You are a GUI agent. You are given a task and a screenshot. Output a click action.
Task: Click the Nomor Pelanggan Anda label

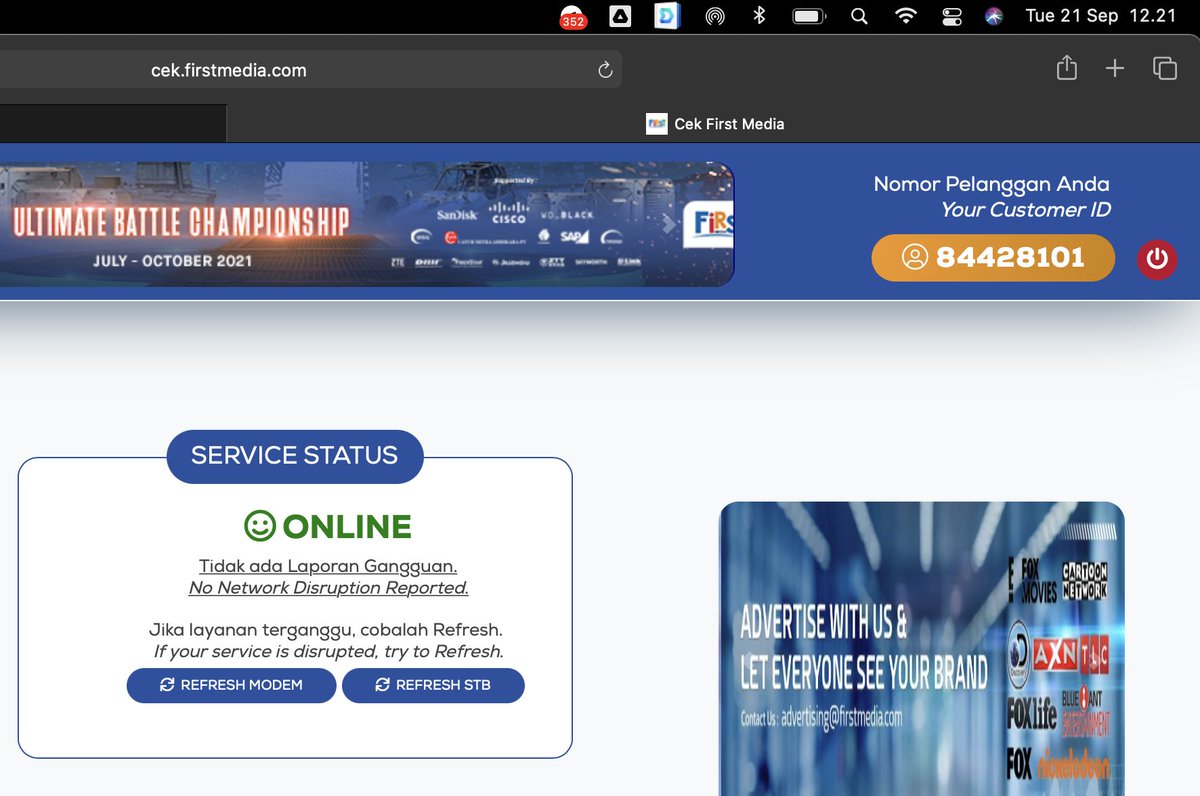[991, 184]
